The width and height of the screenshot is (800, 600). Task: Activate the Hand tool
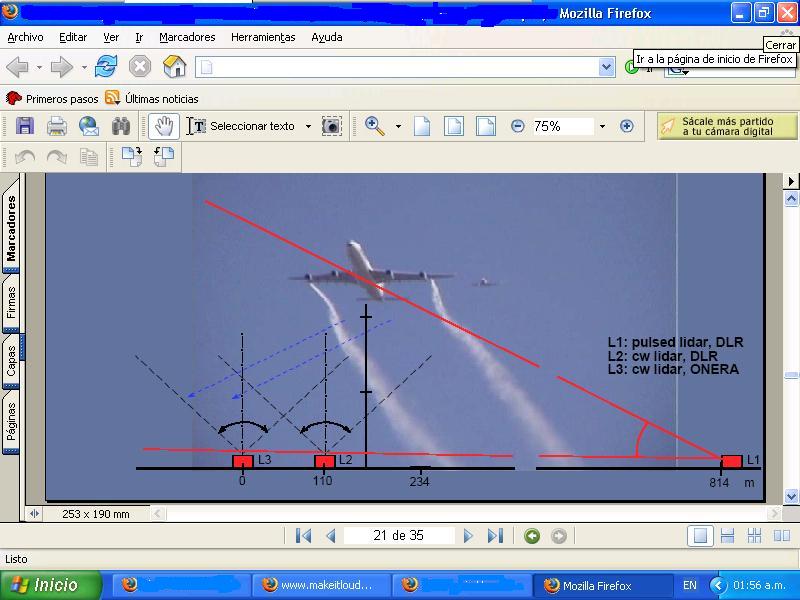[x=164, y=126]
